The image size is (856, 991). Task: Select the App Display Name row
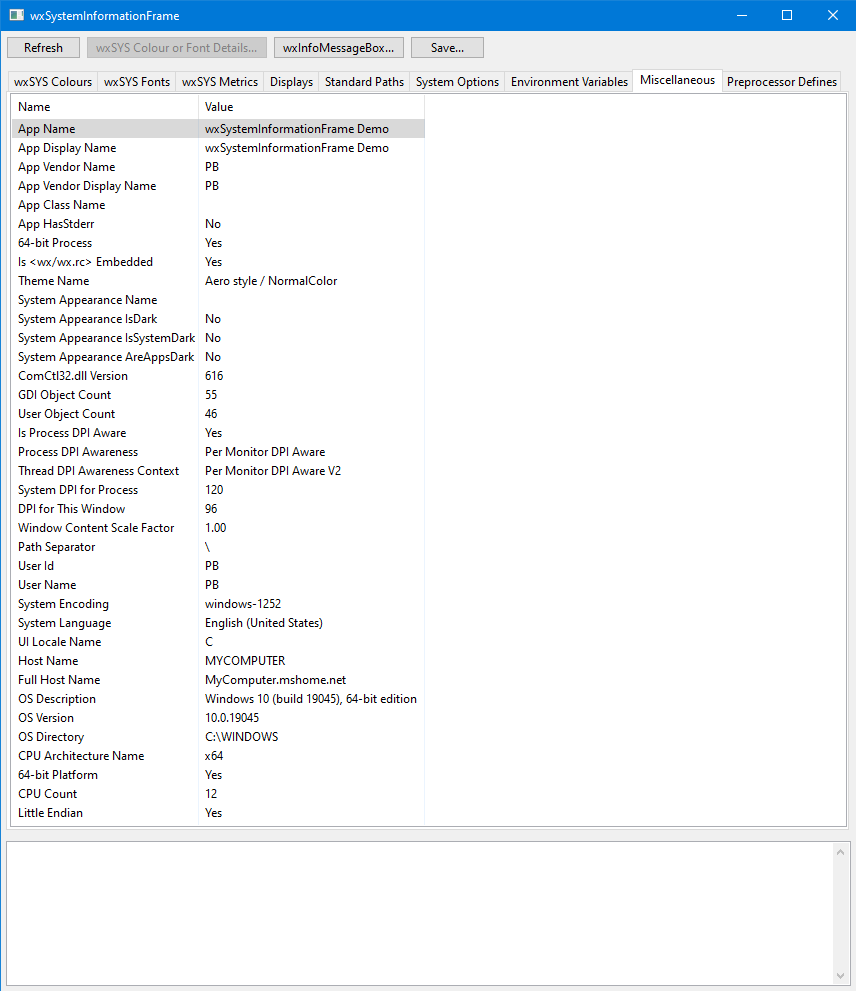(x=218, y=148)
